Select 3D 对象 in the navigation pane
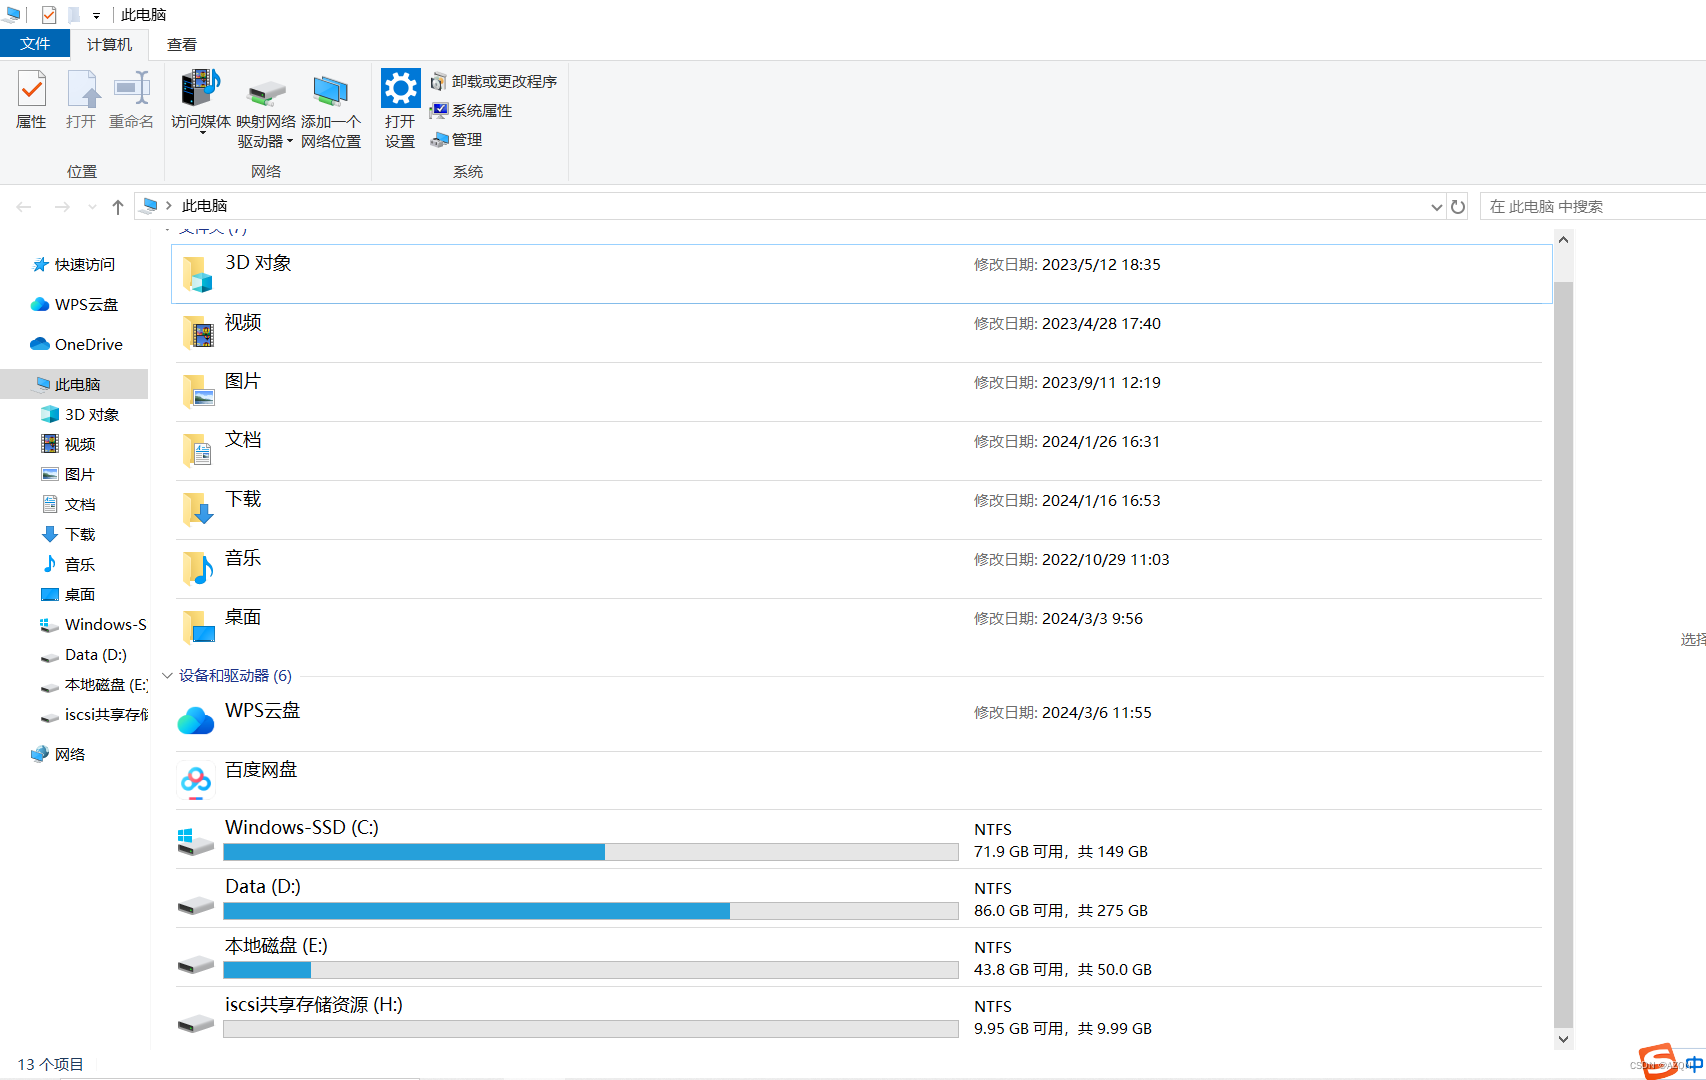The height and width of the screenshot is (1080, 1706). pos(80,414)
